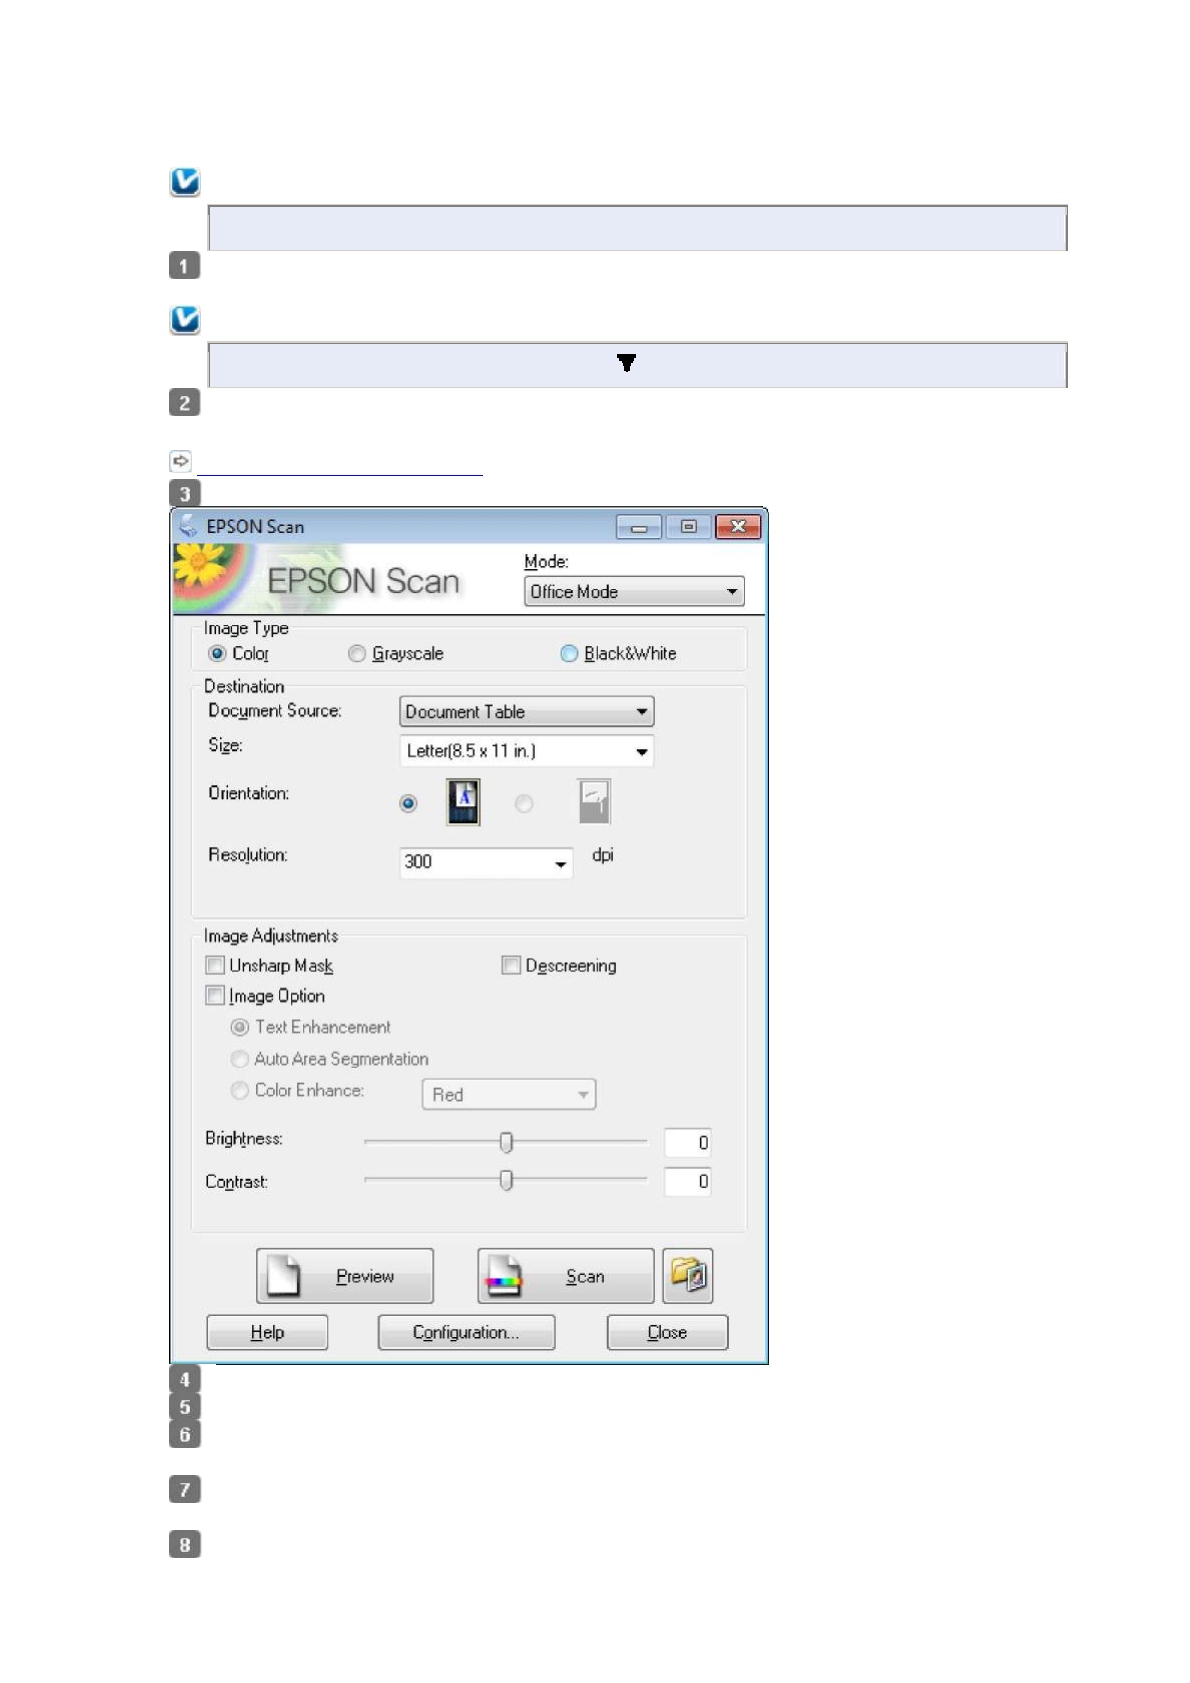Click the Contrast value input field

pyautogui.click(x=688, y=1182)
